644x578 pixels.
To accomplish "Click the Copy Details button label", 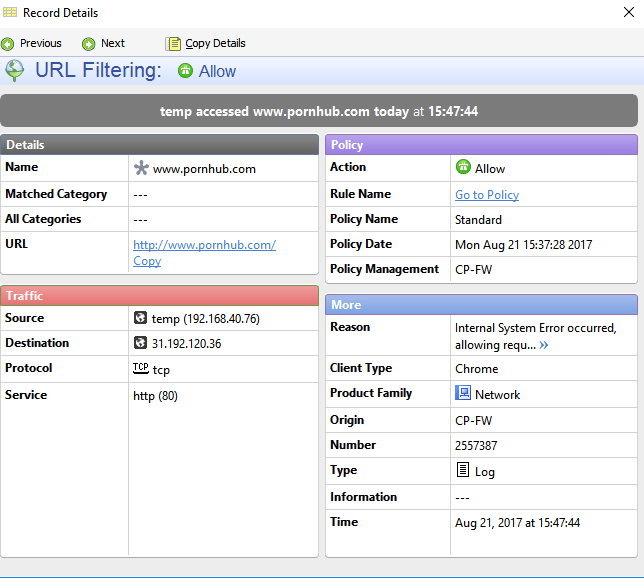I will 215,43.
